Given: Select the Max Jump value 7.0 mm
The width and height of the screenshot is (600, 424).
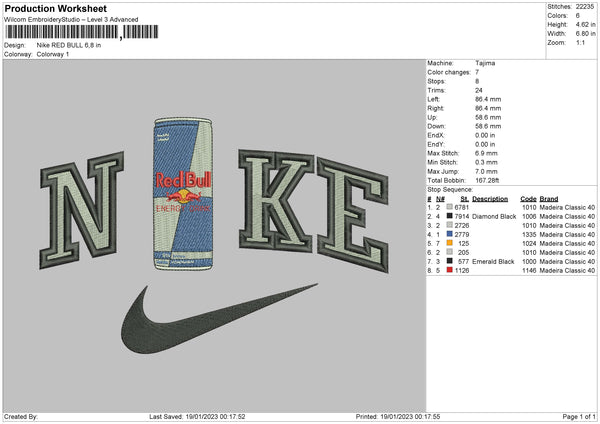Looking at the screenshot, I should coord(486,171).
